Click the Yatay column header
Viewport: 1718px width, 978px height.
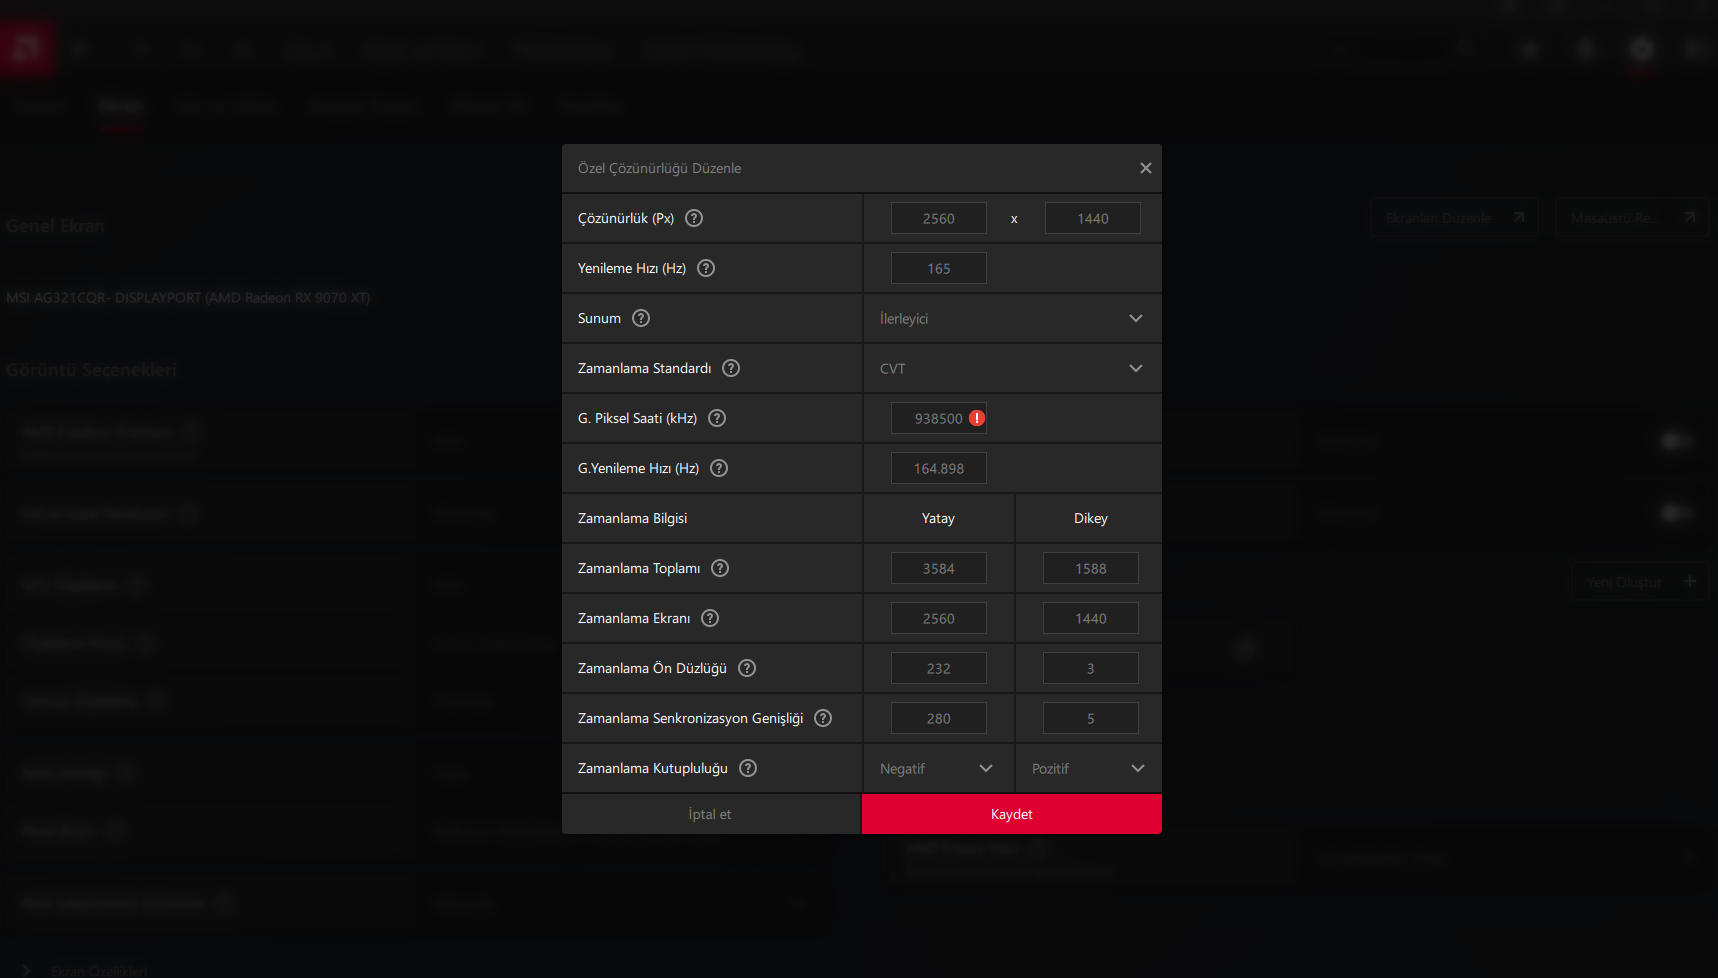(x=938, y=518)
